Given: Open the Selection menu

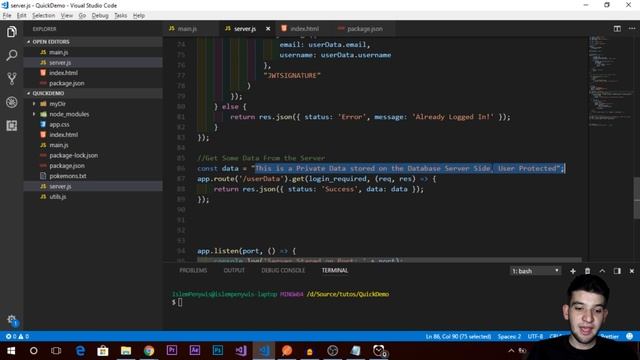Looking at the screenshot, I should click(43, 16).
